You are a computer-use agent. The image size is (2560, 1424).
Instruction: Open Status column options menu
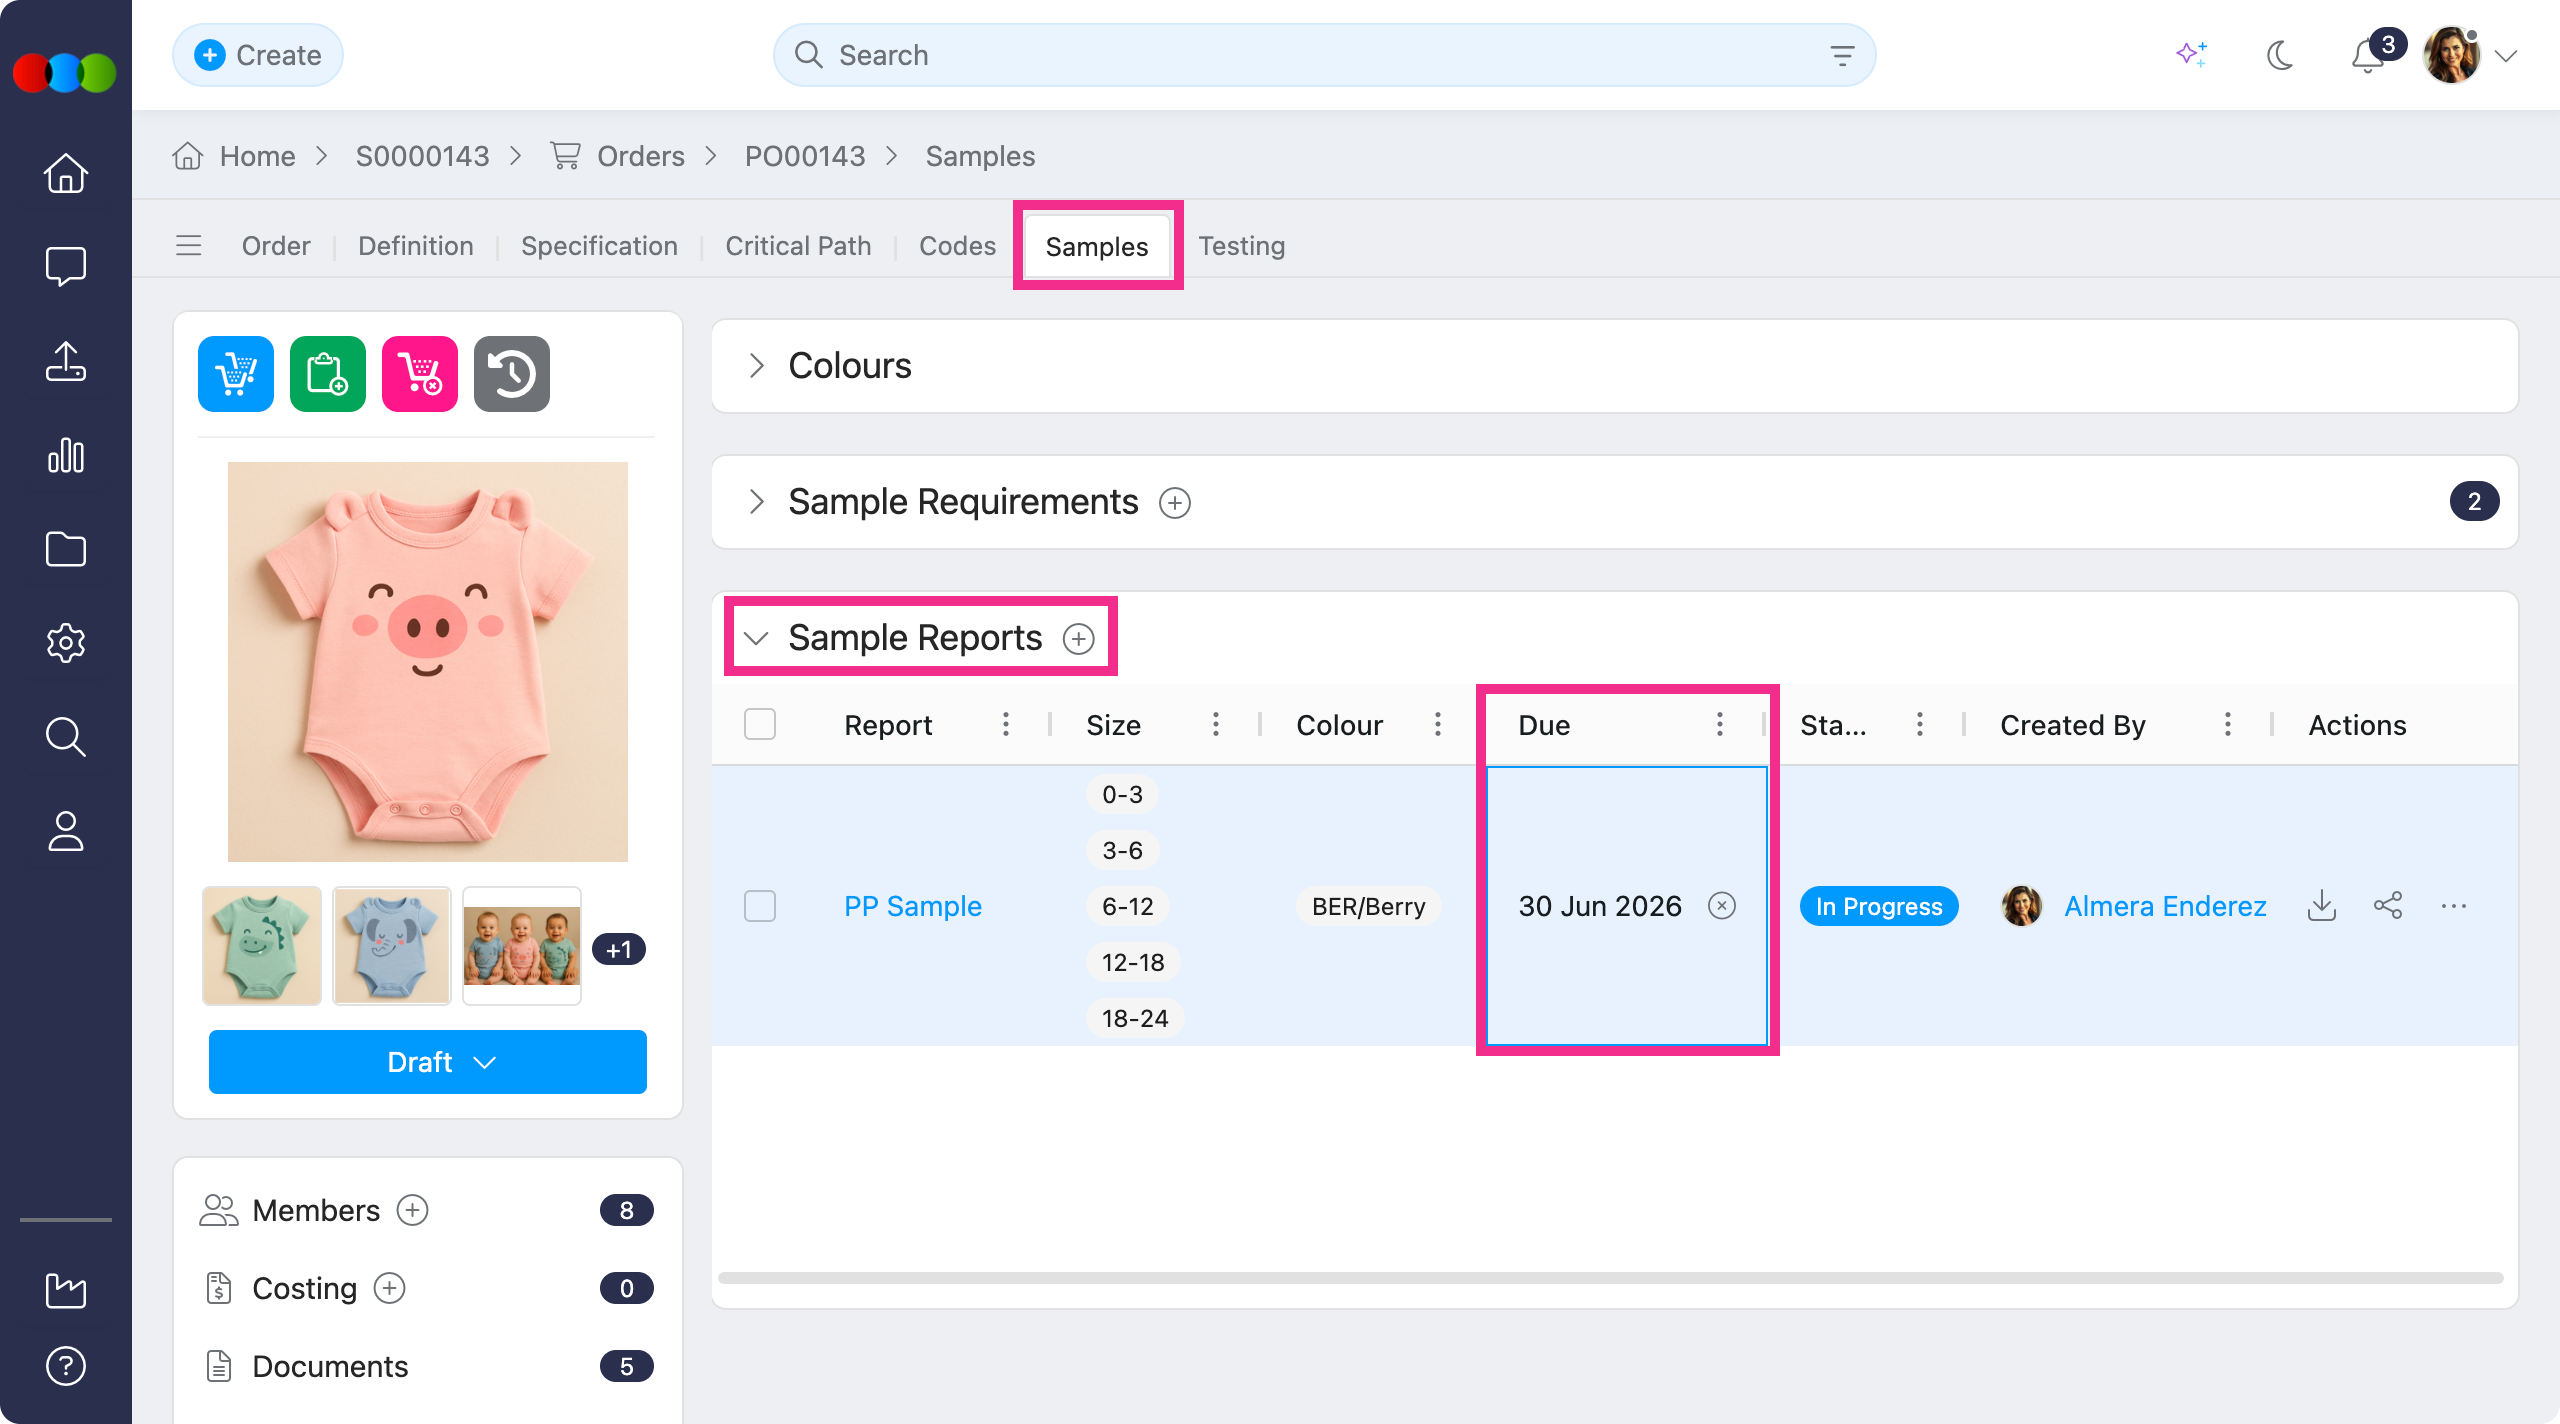[1920, 724]
